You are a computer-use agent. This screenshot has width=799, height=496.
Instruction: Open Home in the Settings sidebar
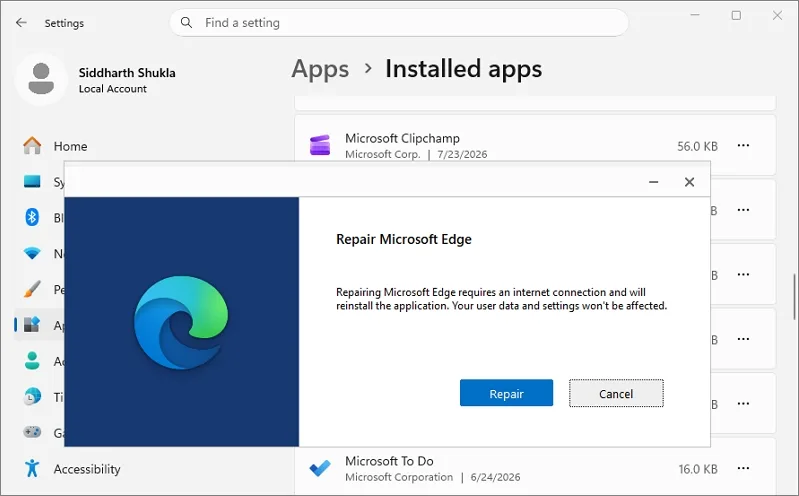click(x=70, y=146)
